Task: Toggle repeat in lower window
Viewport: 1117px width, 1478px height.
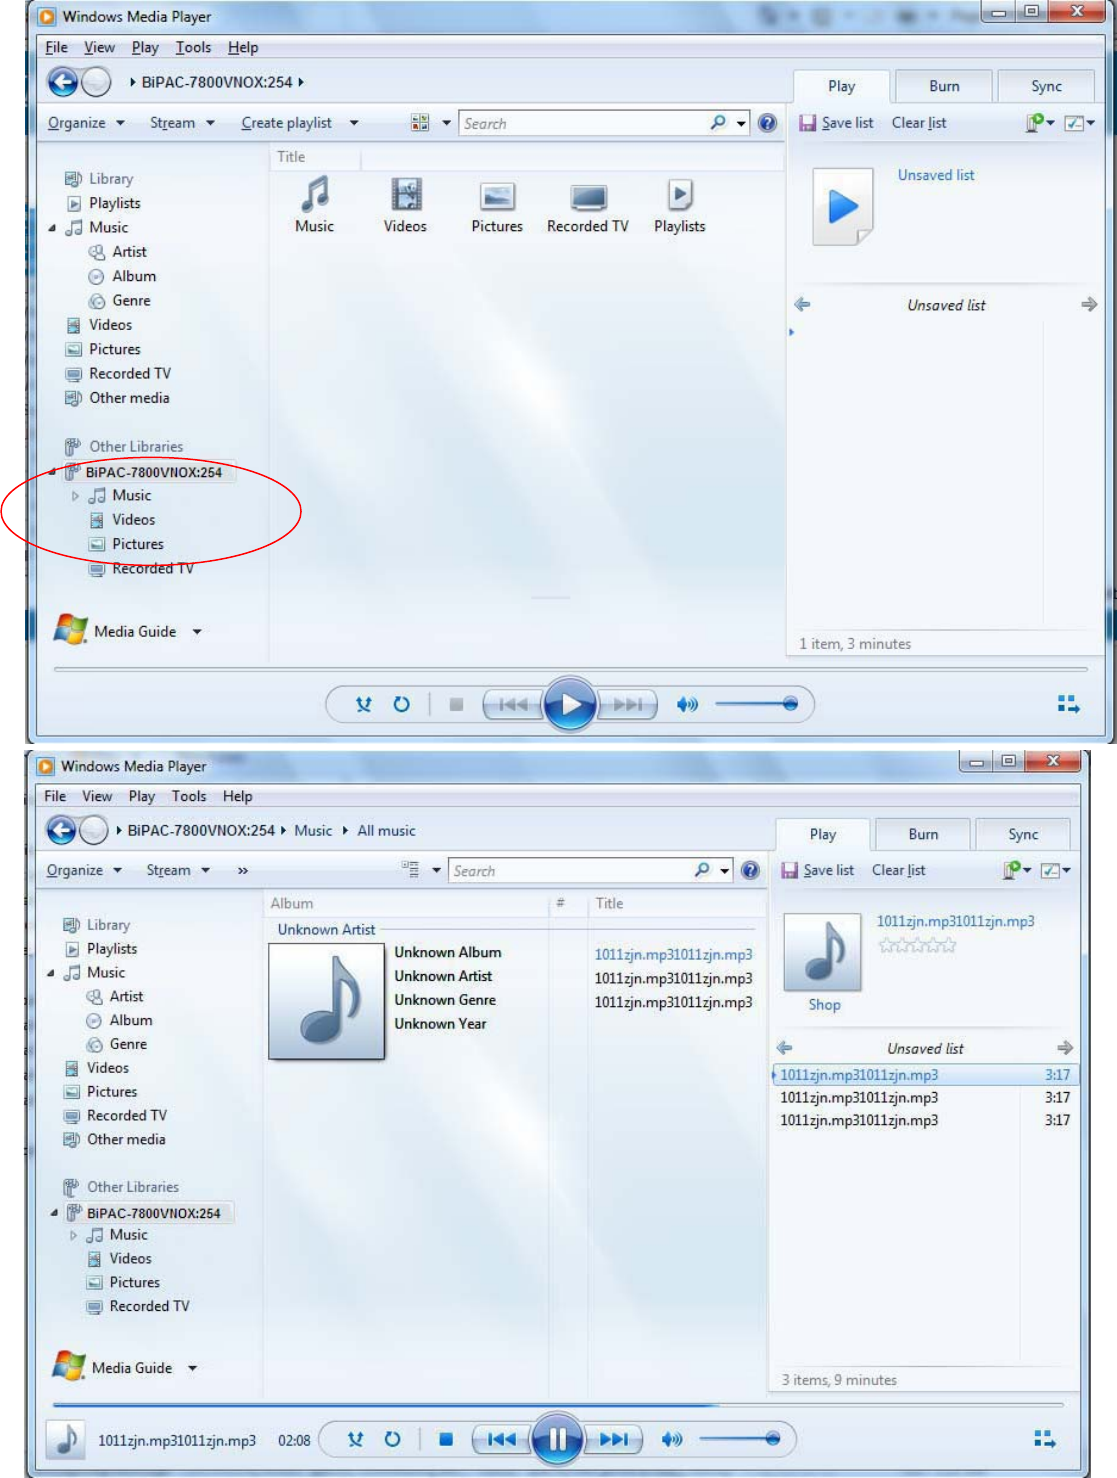Action: click(392, 1439)
